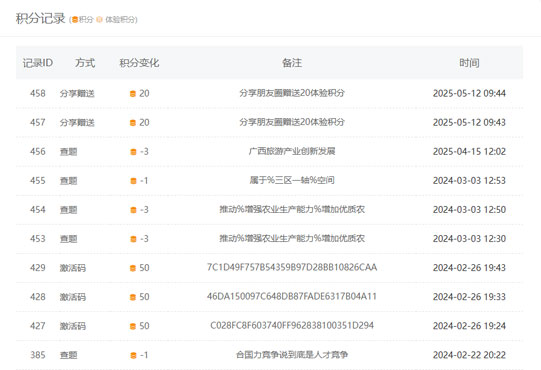Screen dimensions: 541x370
Task: Click the 时间 column header
Action: pos(469,63)
